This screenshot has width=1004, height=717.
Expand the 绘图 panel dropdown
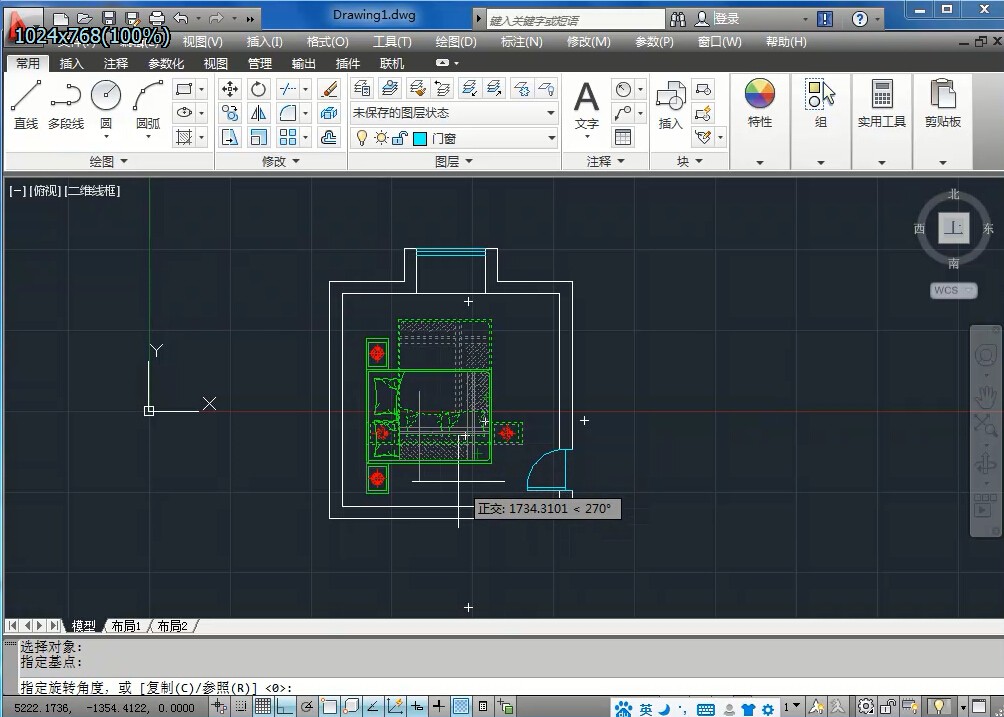click(x=108, y=161)
